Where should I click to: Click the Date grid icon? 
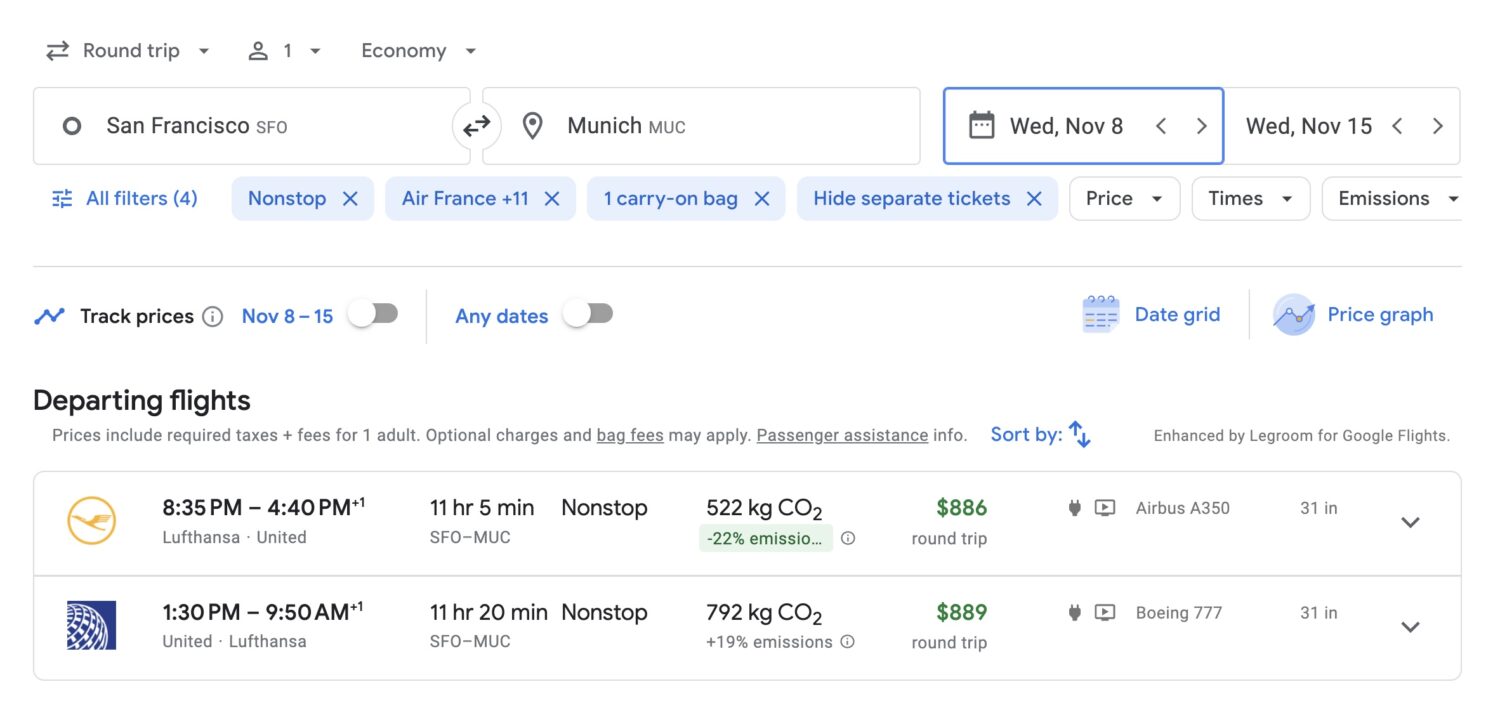1098,313
